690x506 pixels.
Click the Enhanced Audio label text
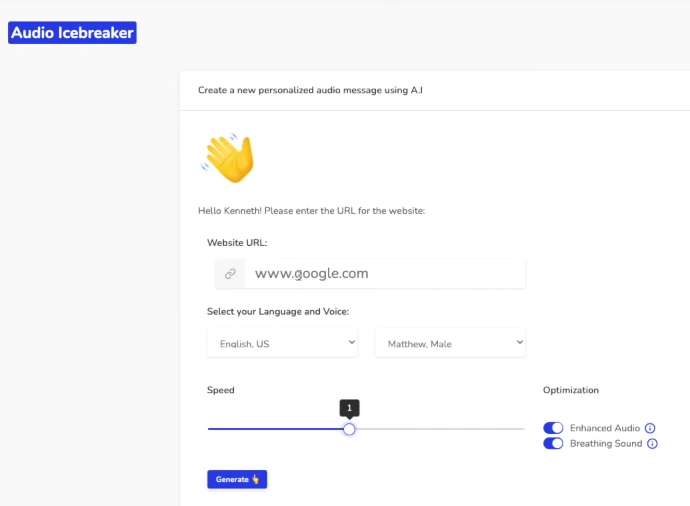[x=605, y=428]
